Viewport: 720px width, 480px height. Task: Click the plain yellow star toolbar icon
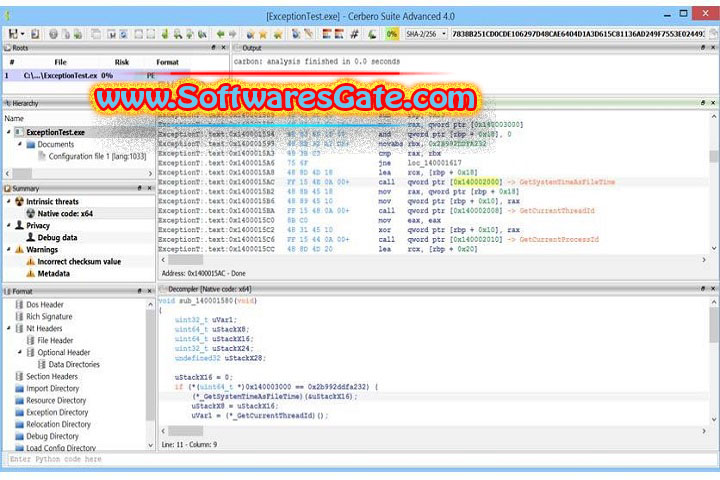263,34
